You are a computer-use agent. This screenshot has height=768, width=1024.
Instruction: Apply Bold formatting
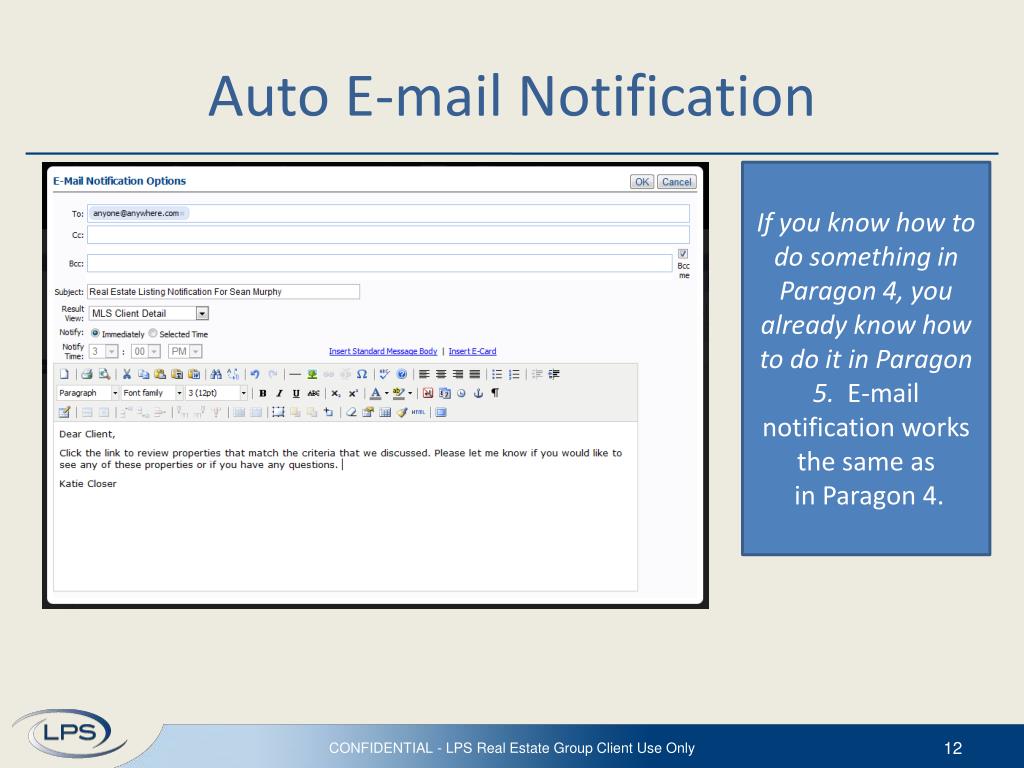(263, 393)
